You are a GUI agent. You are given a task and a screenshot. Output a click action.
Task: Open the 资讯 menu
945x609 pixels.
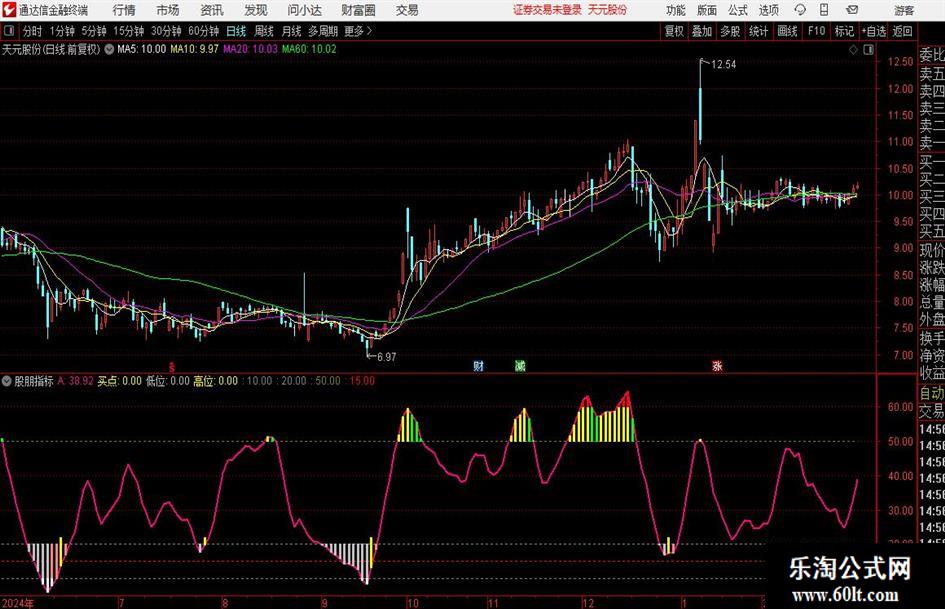pyautogui.click(x=212, y=10)
